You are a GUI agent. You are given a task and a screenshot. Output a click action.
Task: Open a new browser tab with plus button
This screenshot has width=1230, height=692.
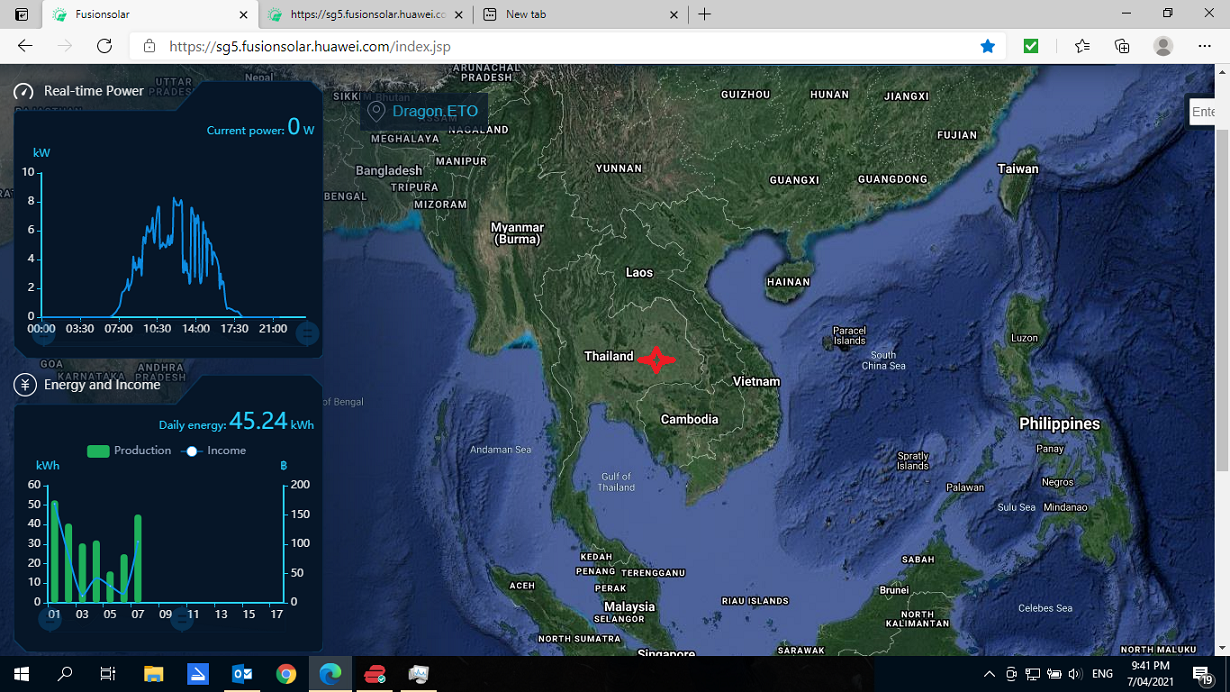(x=705, y=15)
